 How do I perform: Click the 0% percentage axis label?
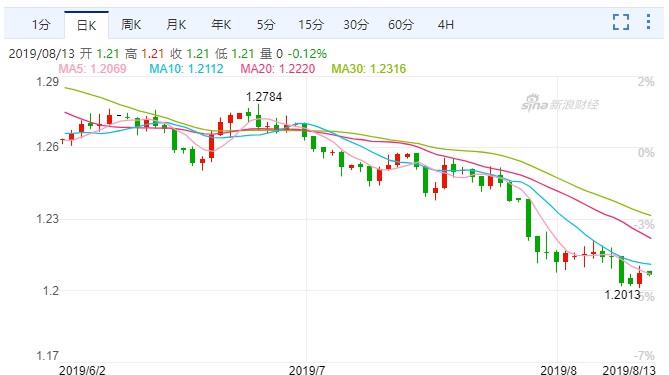point(646,153)
